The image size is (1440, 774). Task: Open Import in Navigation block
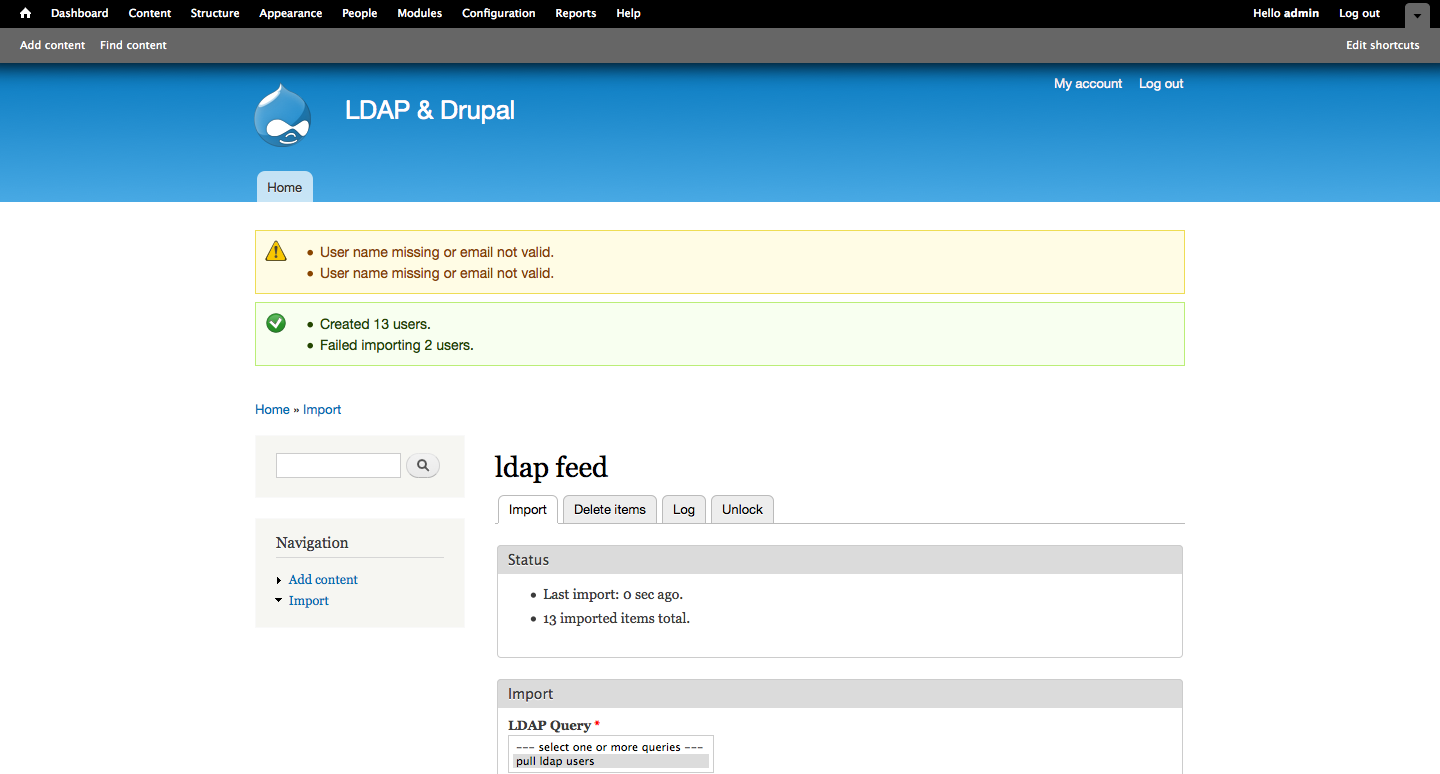[309, 601]
